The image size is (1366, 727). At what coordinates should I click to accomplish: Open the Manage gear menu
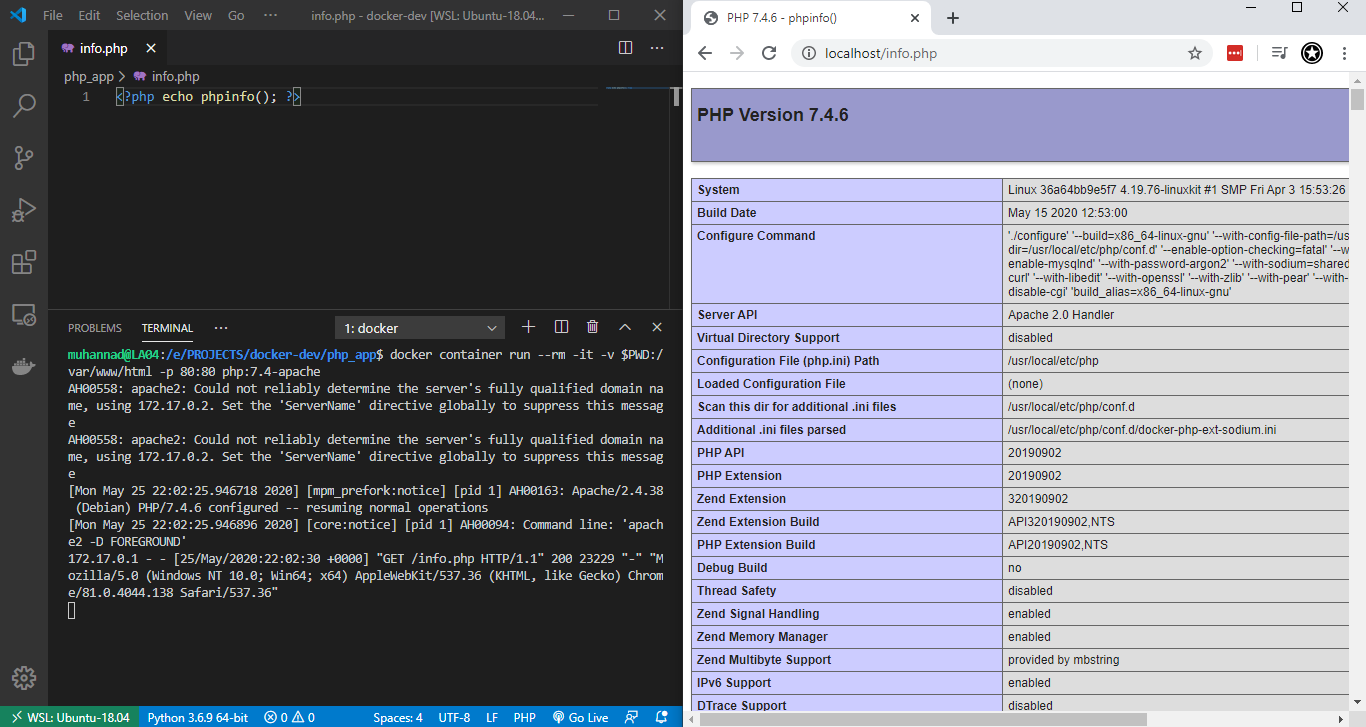tap(24, 677)
